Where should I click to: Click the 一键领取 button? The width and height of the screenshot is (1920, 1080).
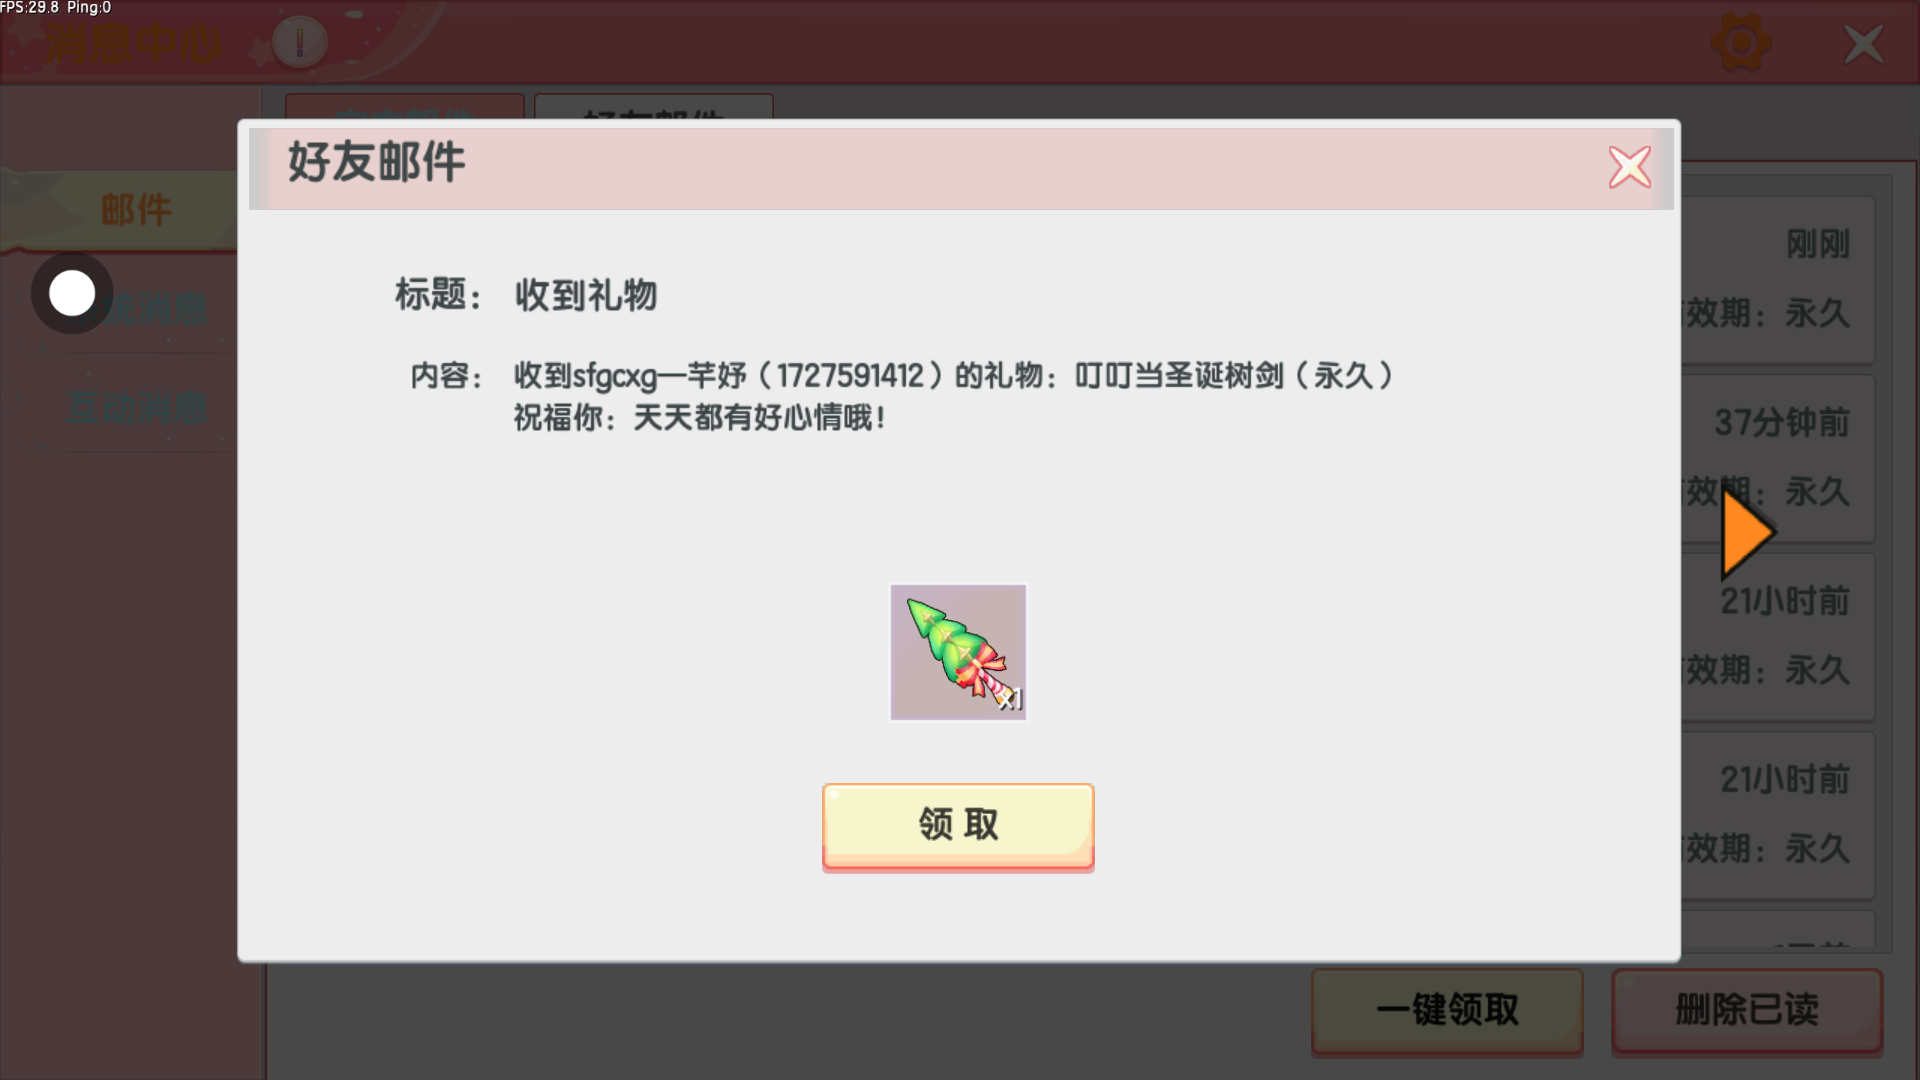tap(1447, 1010)
